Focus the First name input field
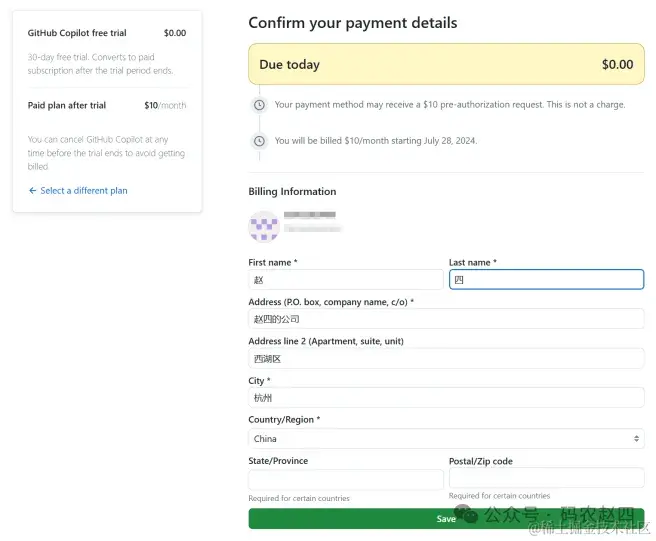 pyautogui.click(x=345, y=280)
